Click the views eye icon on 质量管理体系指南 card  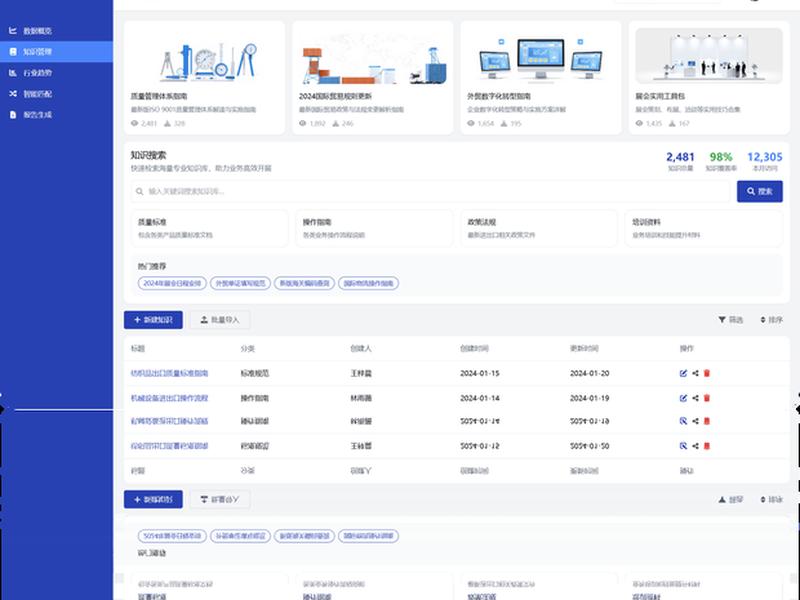tap(134, 123)
